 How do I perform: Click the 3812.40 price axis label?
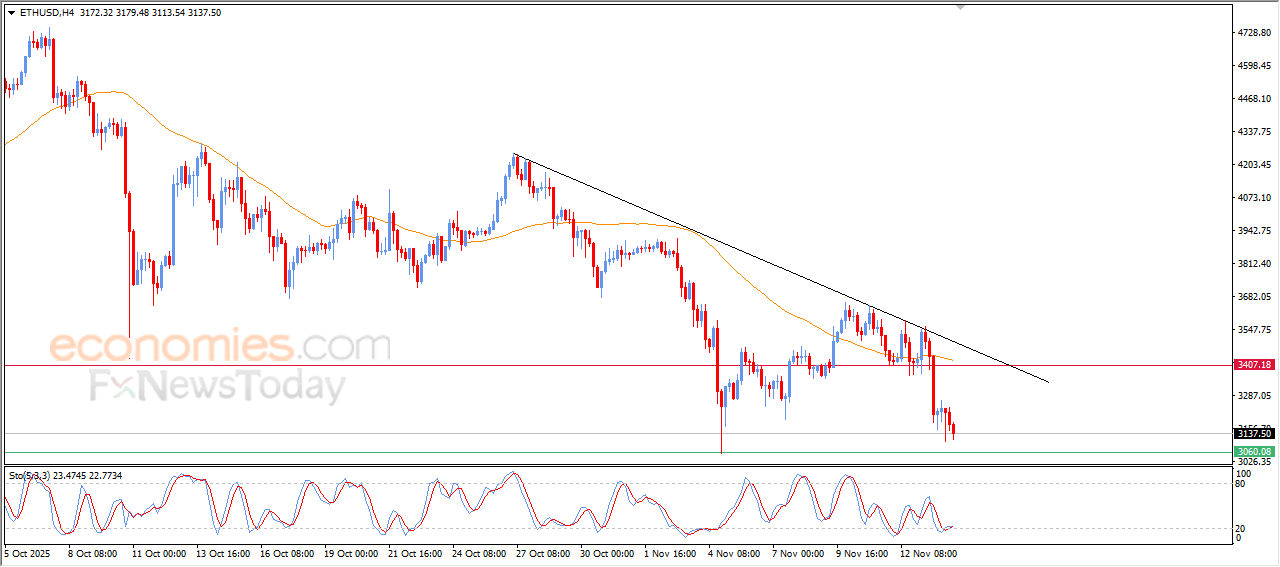click(x=1254, y=264)
